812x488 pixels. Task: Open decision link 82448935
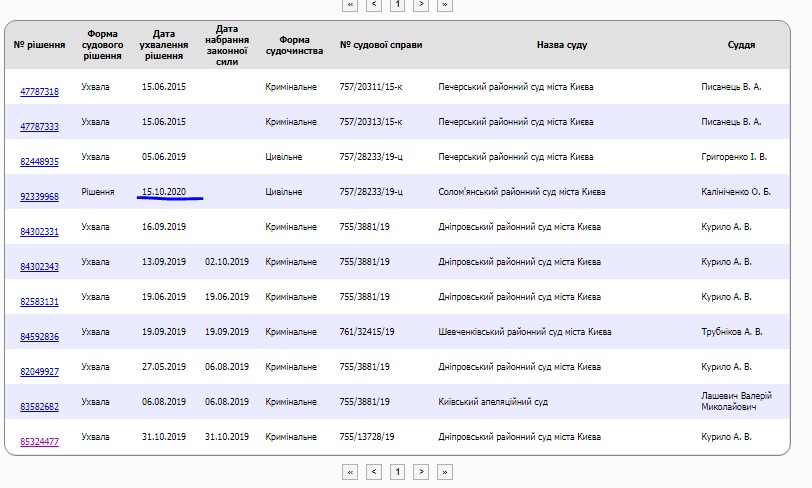point(39,162)
